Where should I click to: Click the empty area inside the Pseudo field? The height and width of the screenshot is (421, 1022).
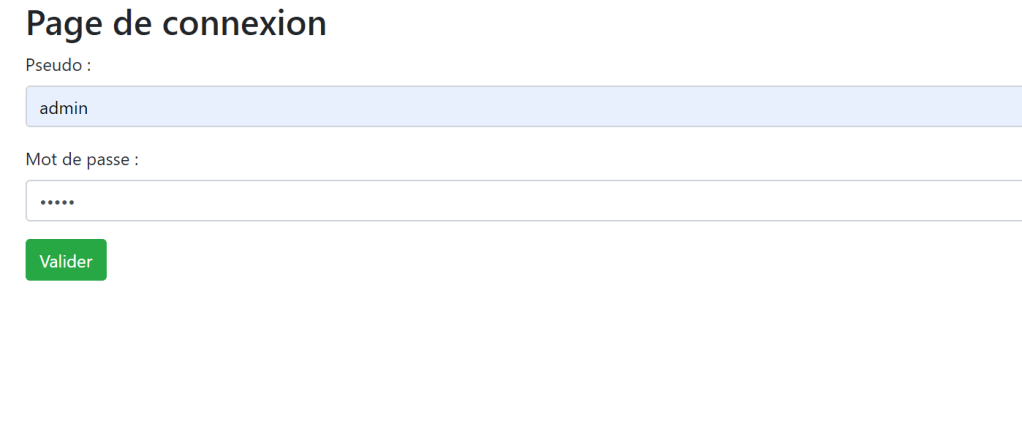pyautogui.click(x=600, y=107)
